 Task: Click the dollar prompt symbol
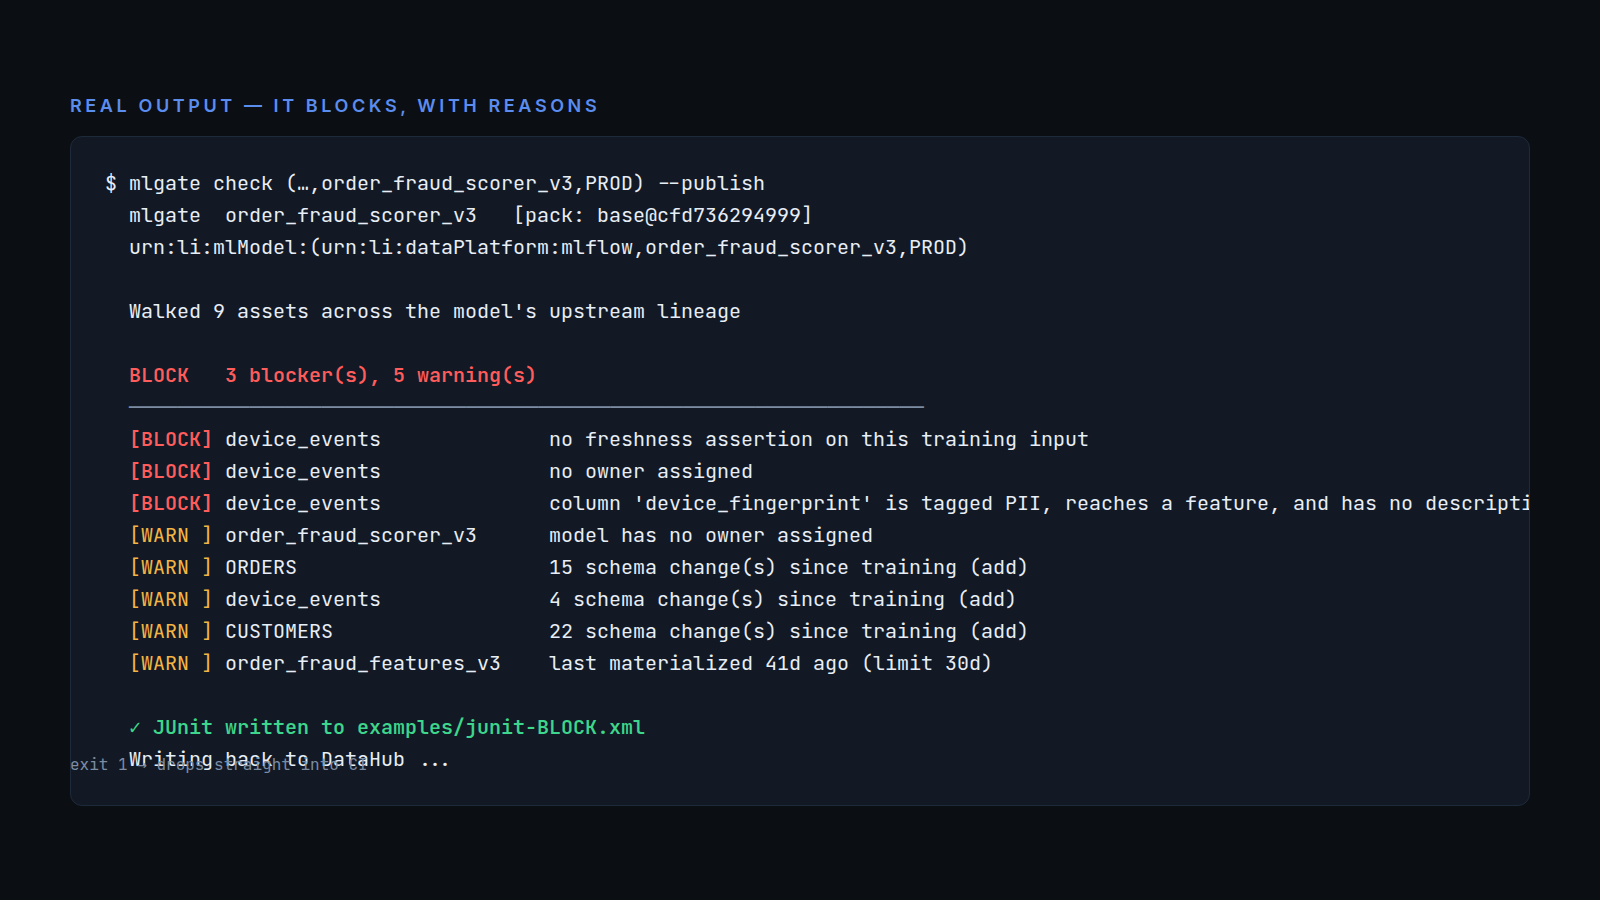coord(111,184)
